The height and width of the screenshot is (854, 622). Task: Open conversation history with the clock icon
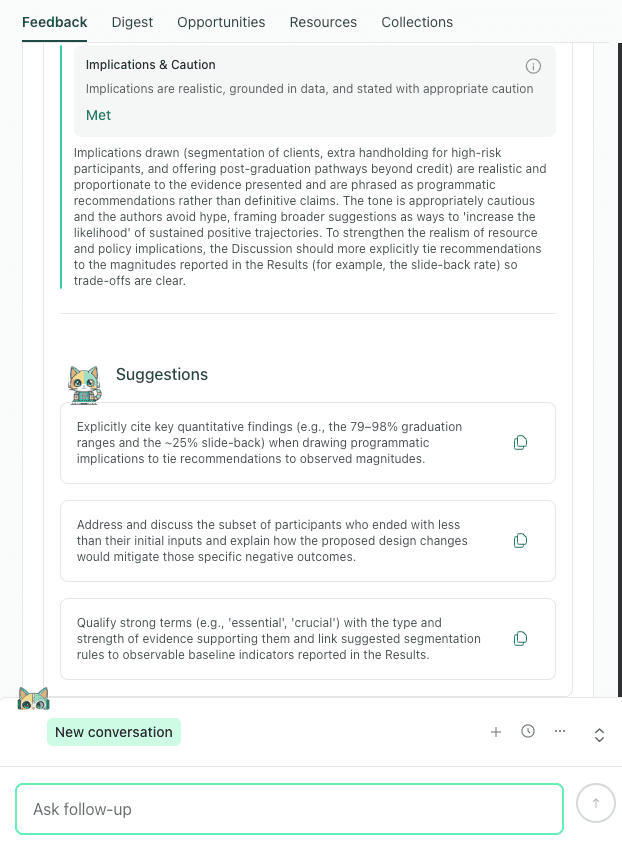(528, 731)
